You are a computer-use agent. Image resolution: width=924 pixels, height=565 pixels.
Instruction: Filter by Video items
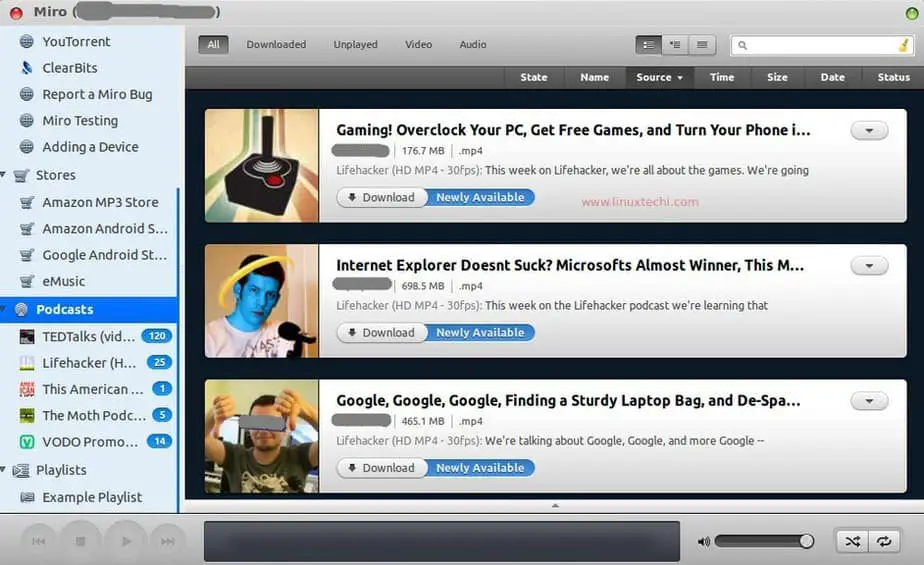click(x=418, y=45)
